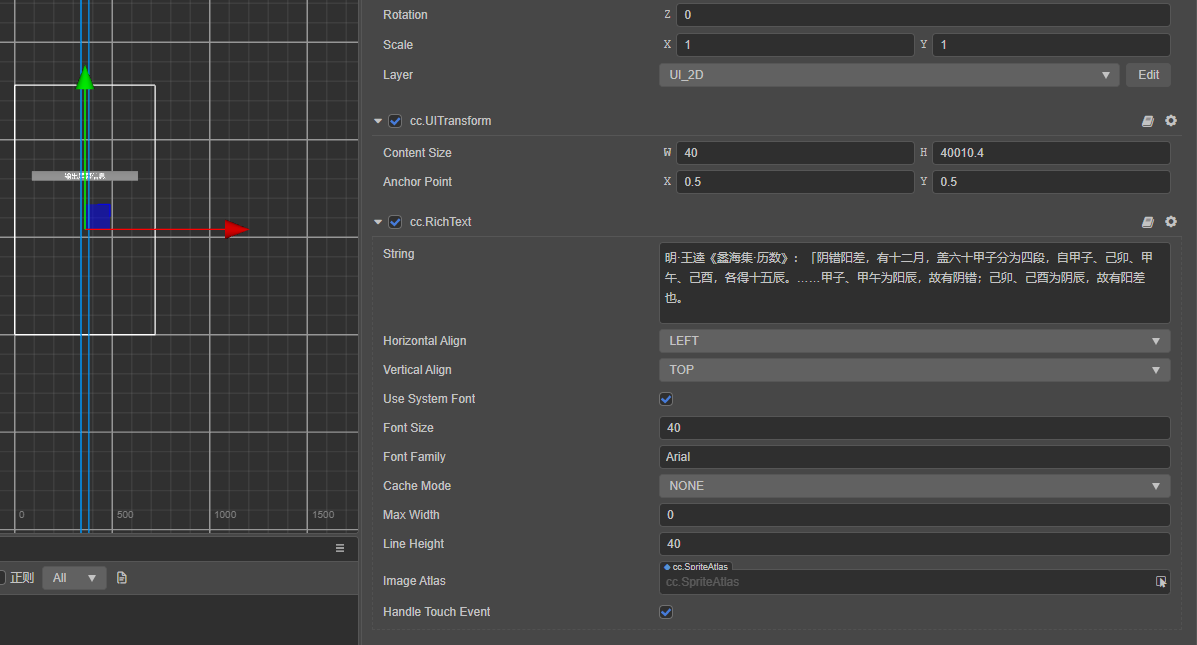Open settings gear for cc.UITransform component
Viewport: 1197px width, 645px height.
click(x=1171, y=121)
